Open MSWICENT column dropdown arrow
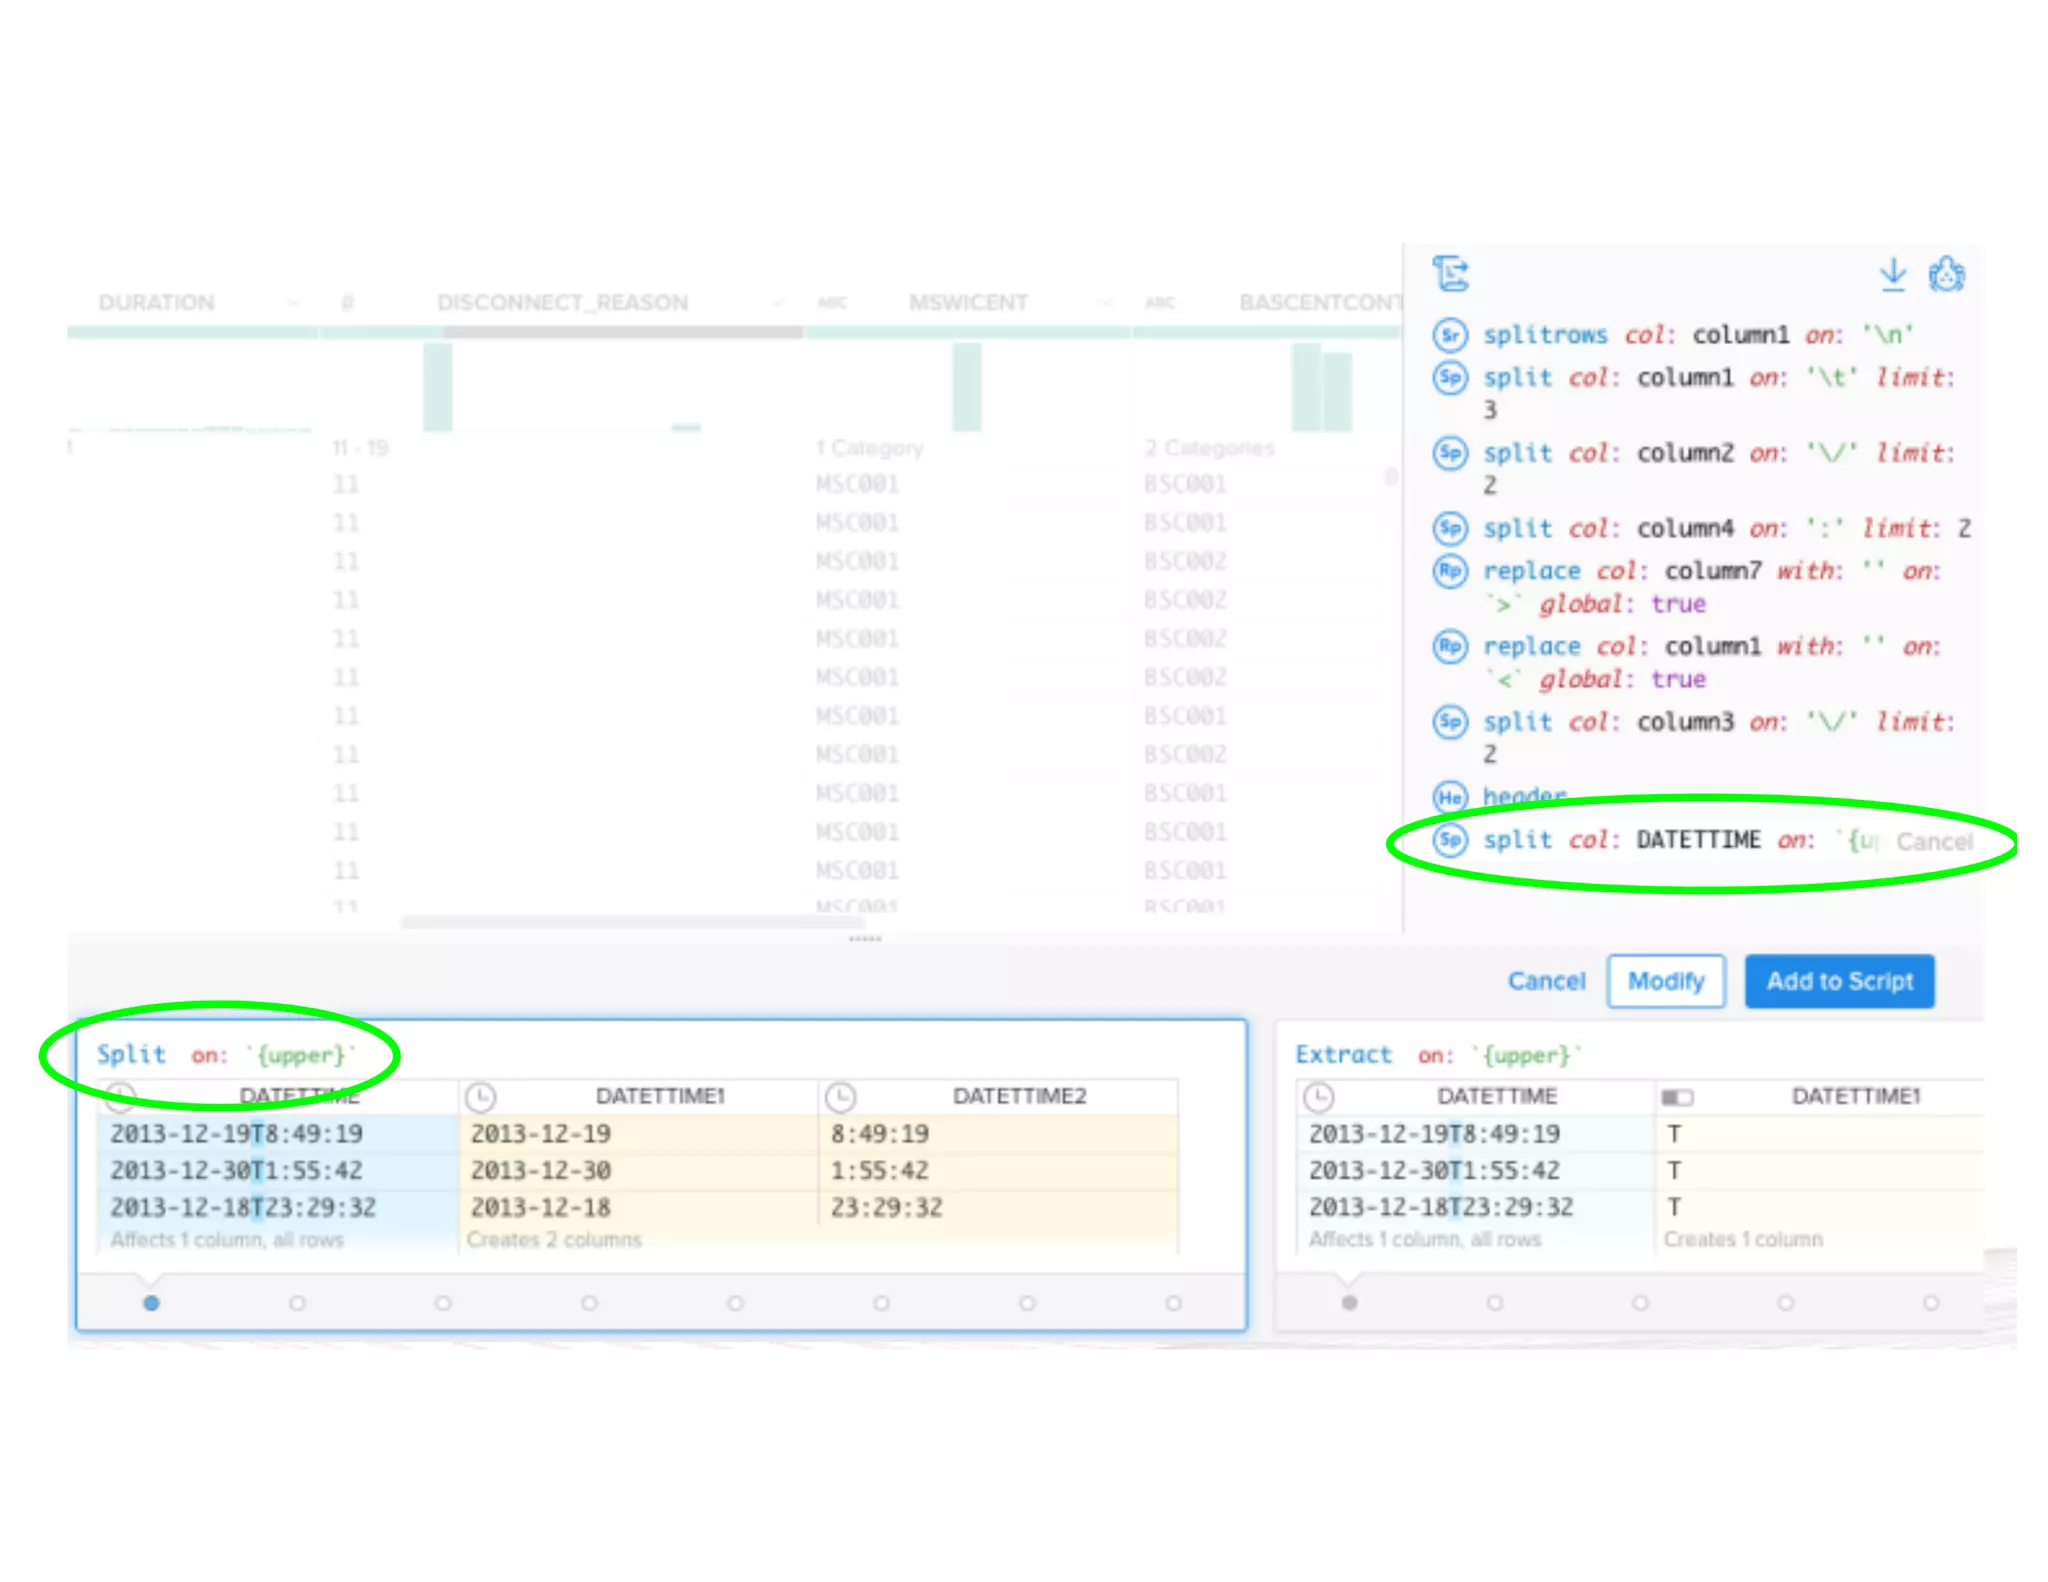The image size is (2048, 1582). coord(1104,302)
